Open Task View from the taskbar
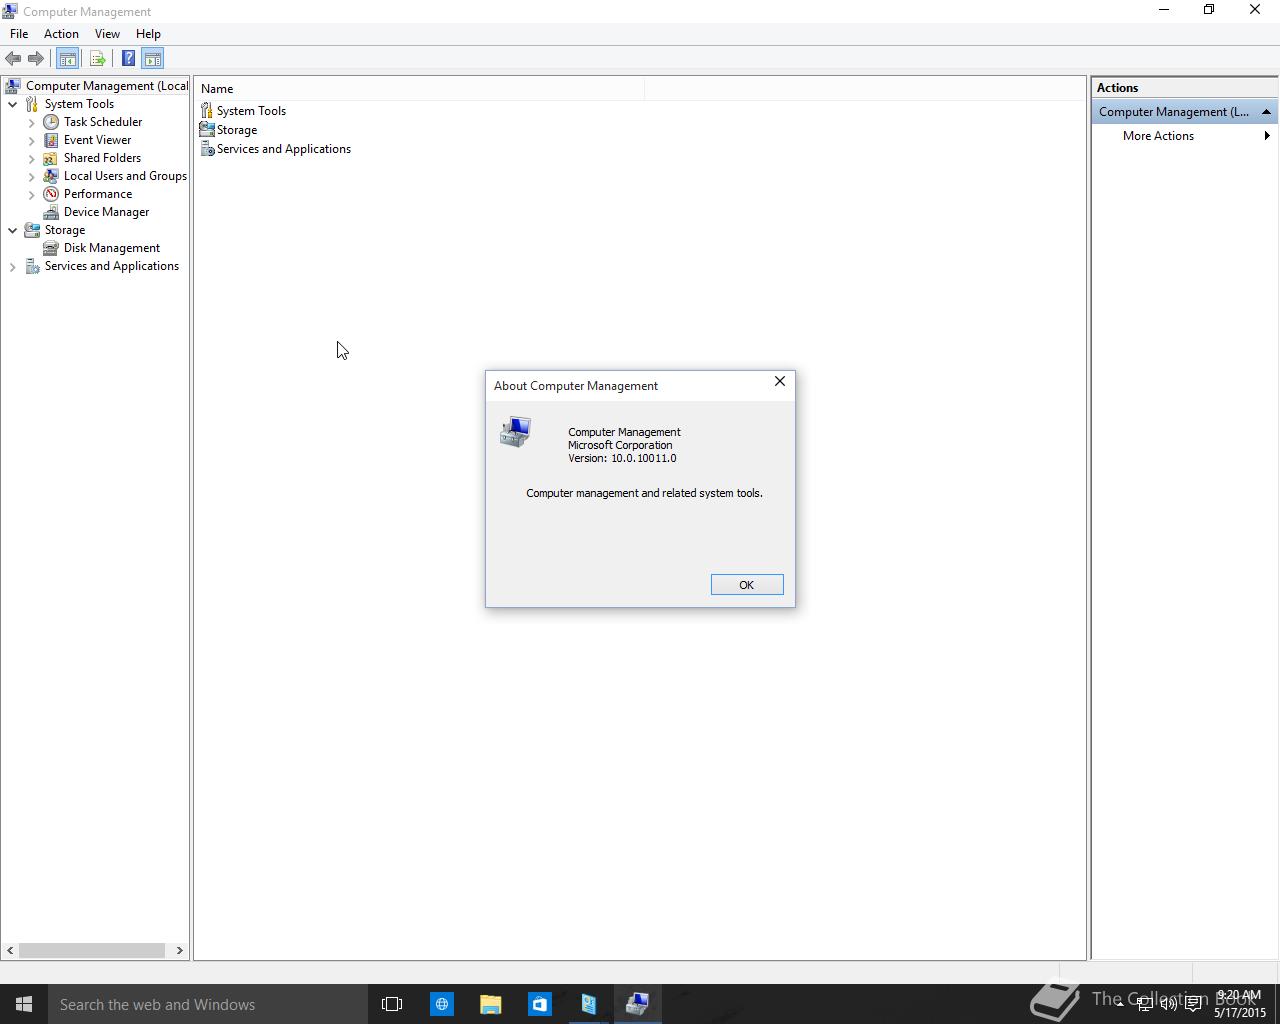The image size is (1280, 1024). pyautogui.click(x=392, y=1004)
